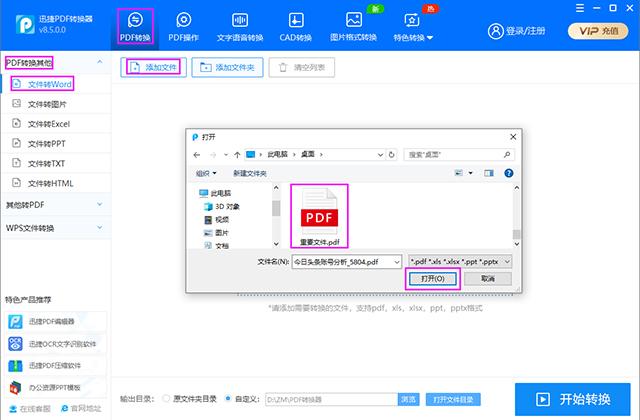The width and height of the screenshot is (640, 420).
Task: Click the 登录/注册 user icon
Action: click(x=496, y=31)
